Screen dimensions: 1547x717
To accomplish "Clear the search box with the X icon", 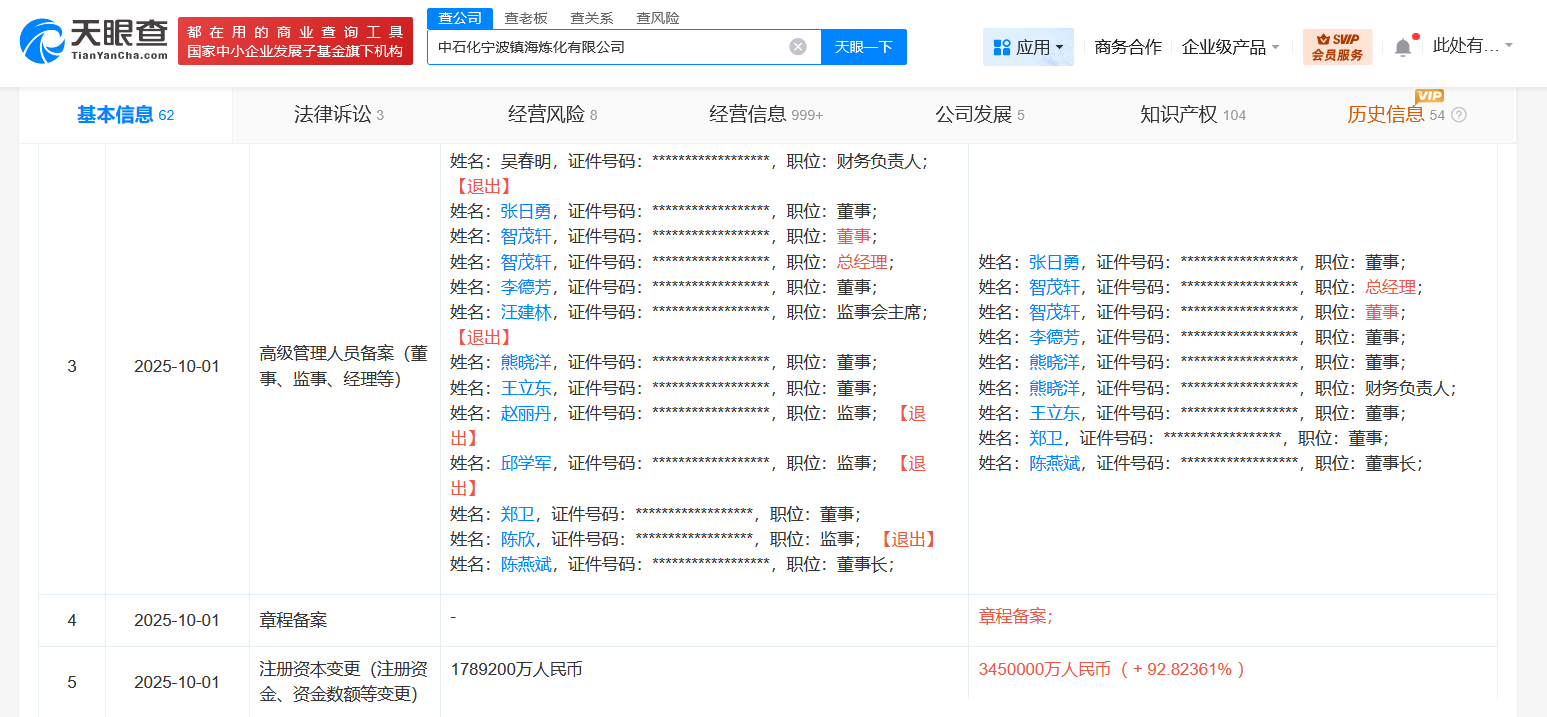I will 797,47.
